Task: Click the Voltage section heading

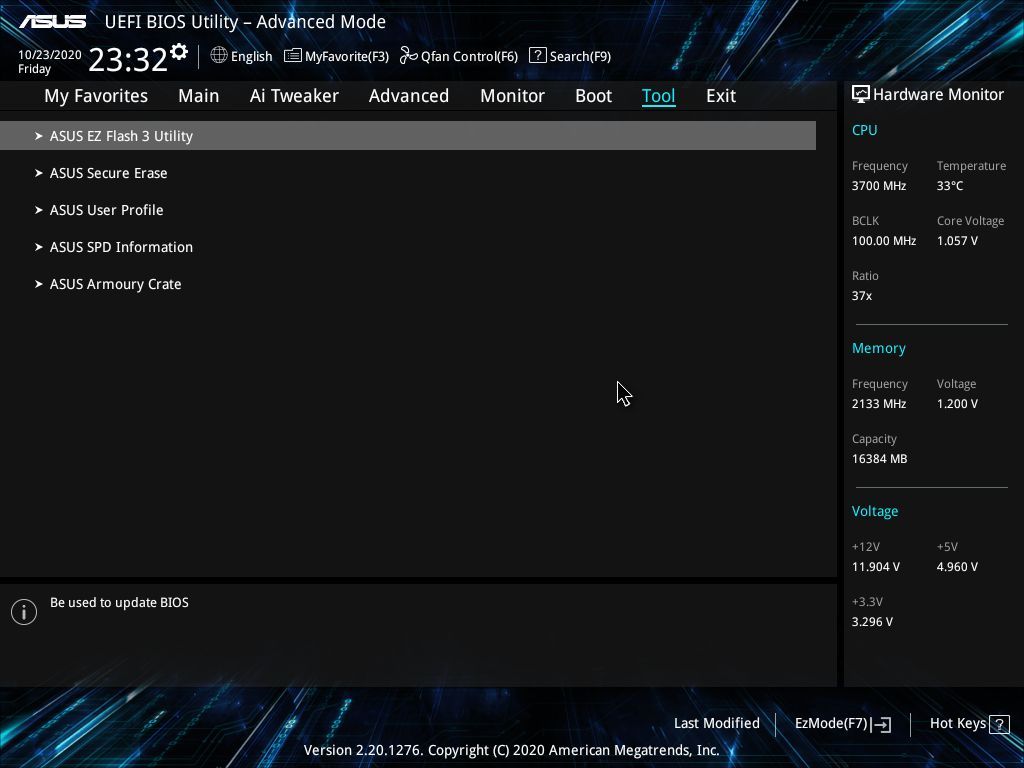Action: click(874, 511)
